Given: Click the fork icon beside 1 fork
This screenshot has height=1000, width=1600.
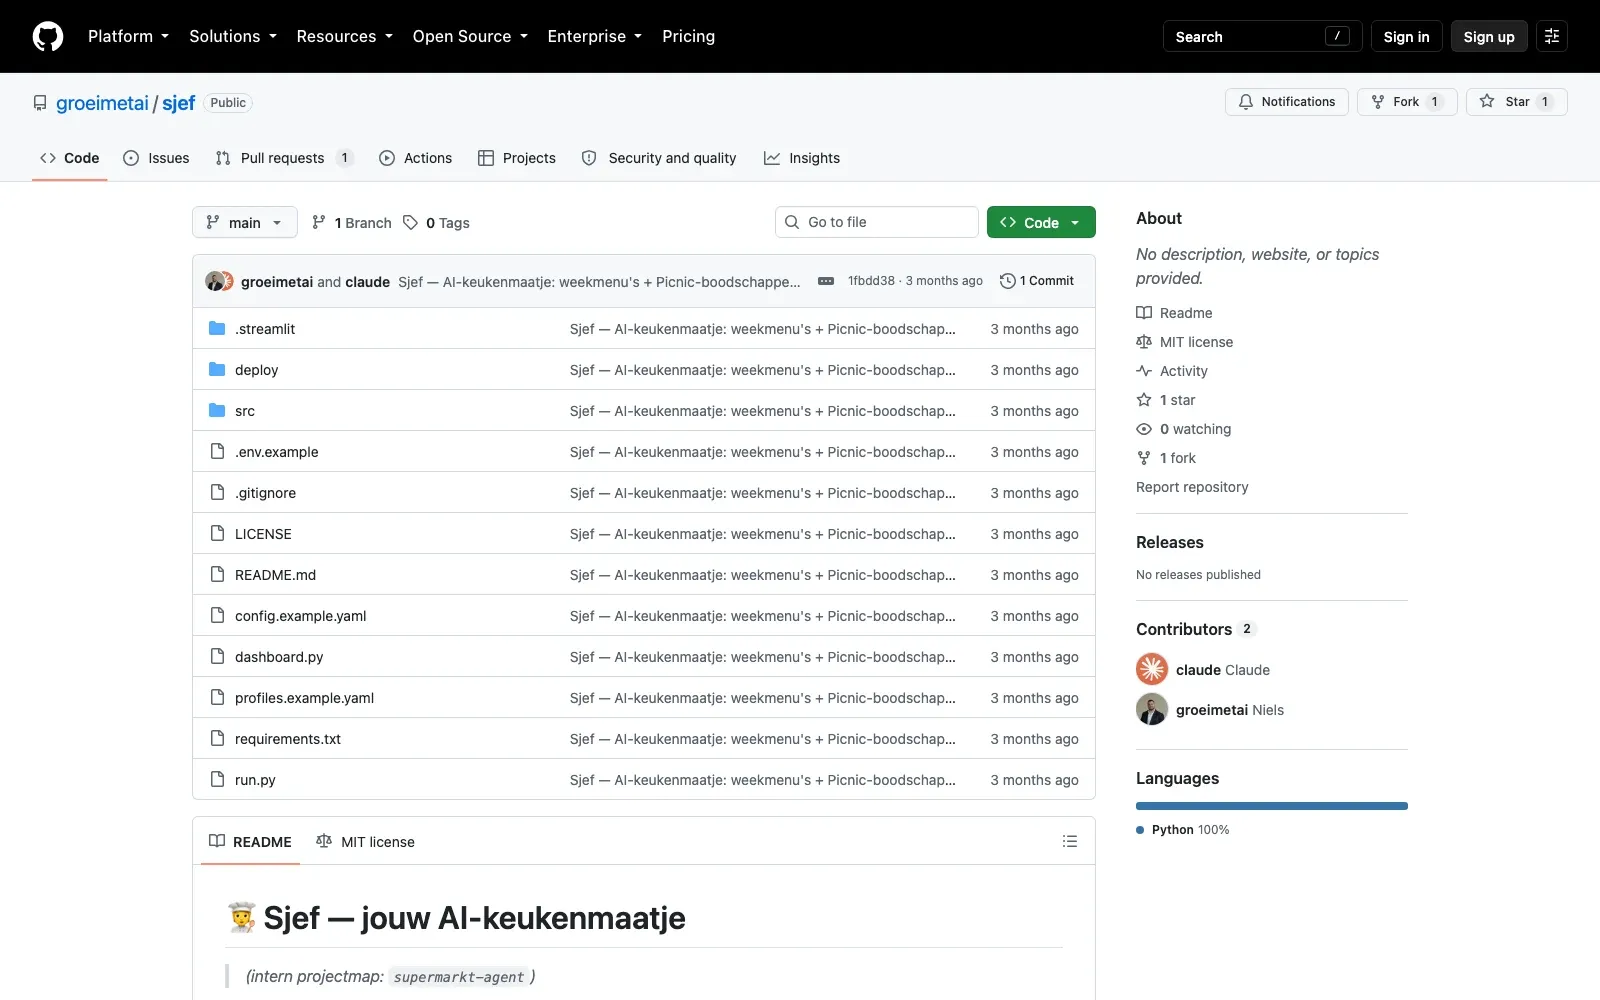Looking at the screenshot, I should point(1144,458).
